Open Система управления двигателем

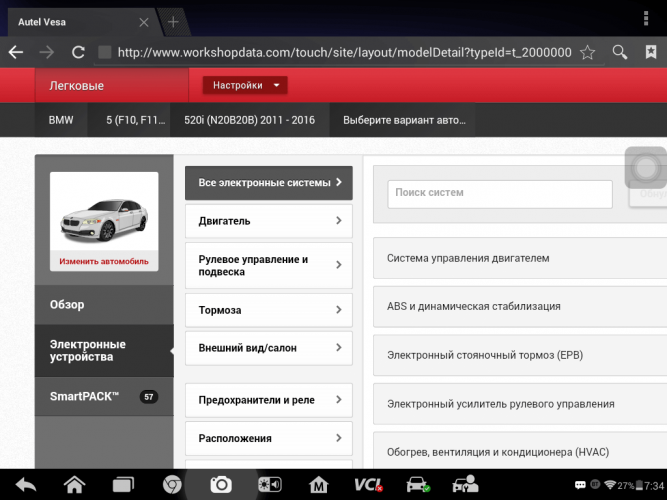click(520, 258)
